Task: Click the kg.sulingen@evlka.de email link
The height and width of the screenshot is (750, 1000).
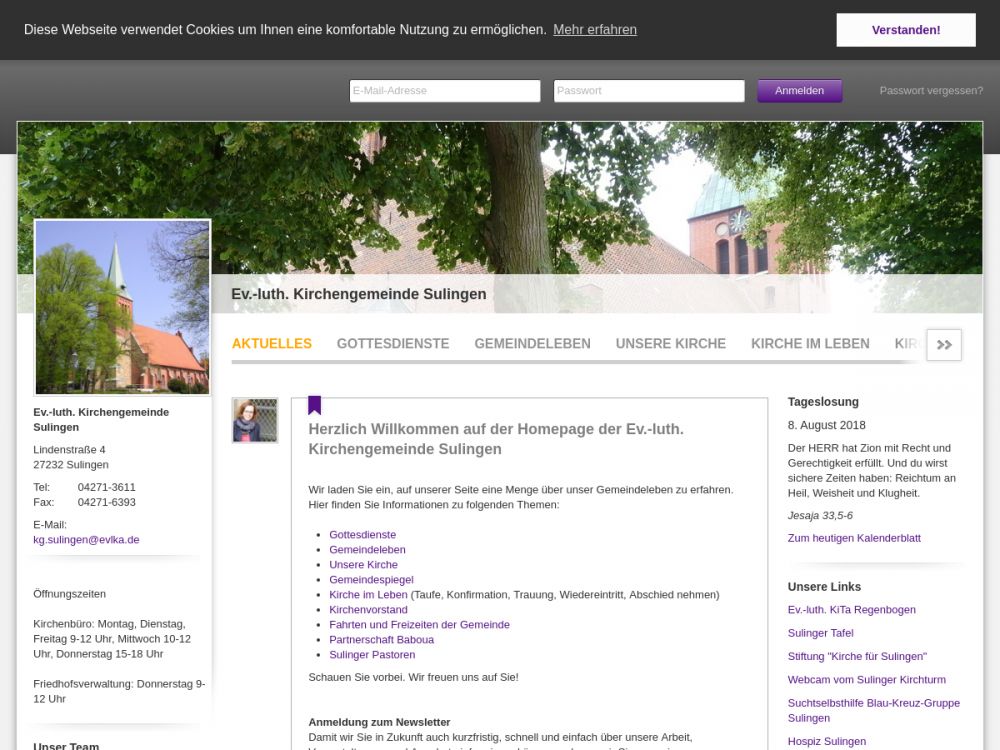Action: 86,540
